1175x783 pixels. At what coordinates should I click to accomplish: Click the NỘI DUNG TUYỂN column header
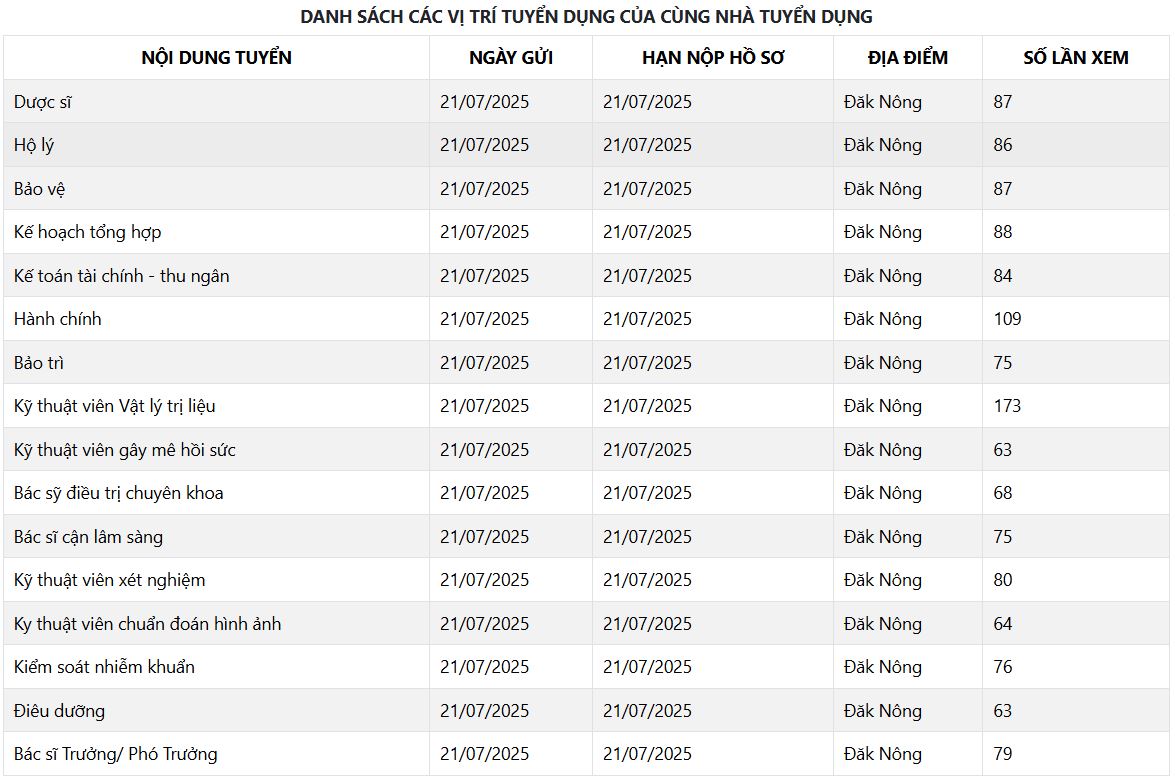coord(216,58)
